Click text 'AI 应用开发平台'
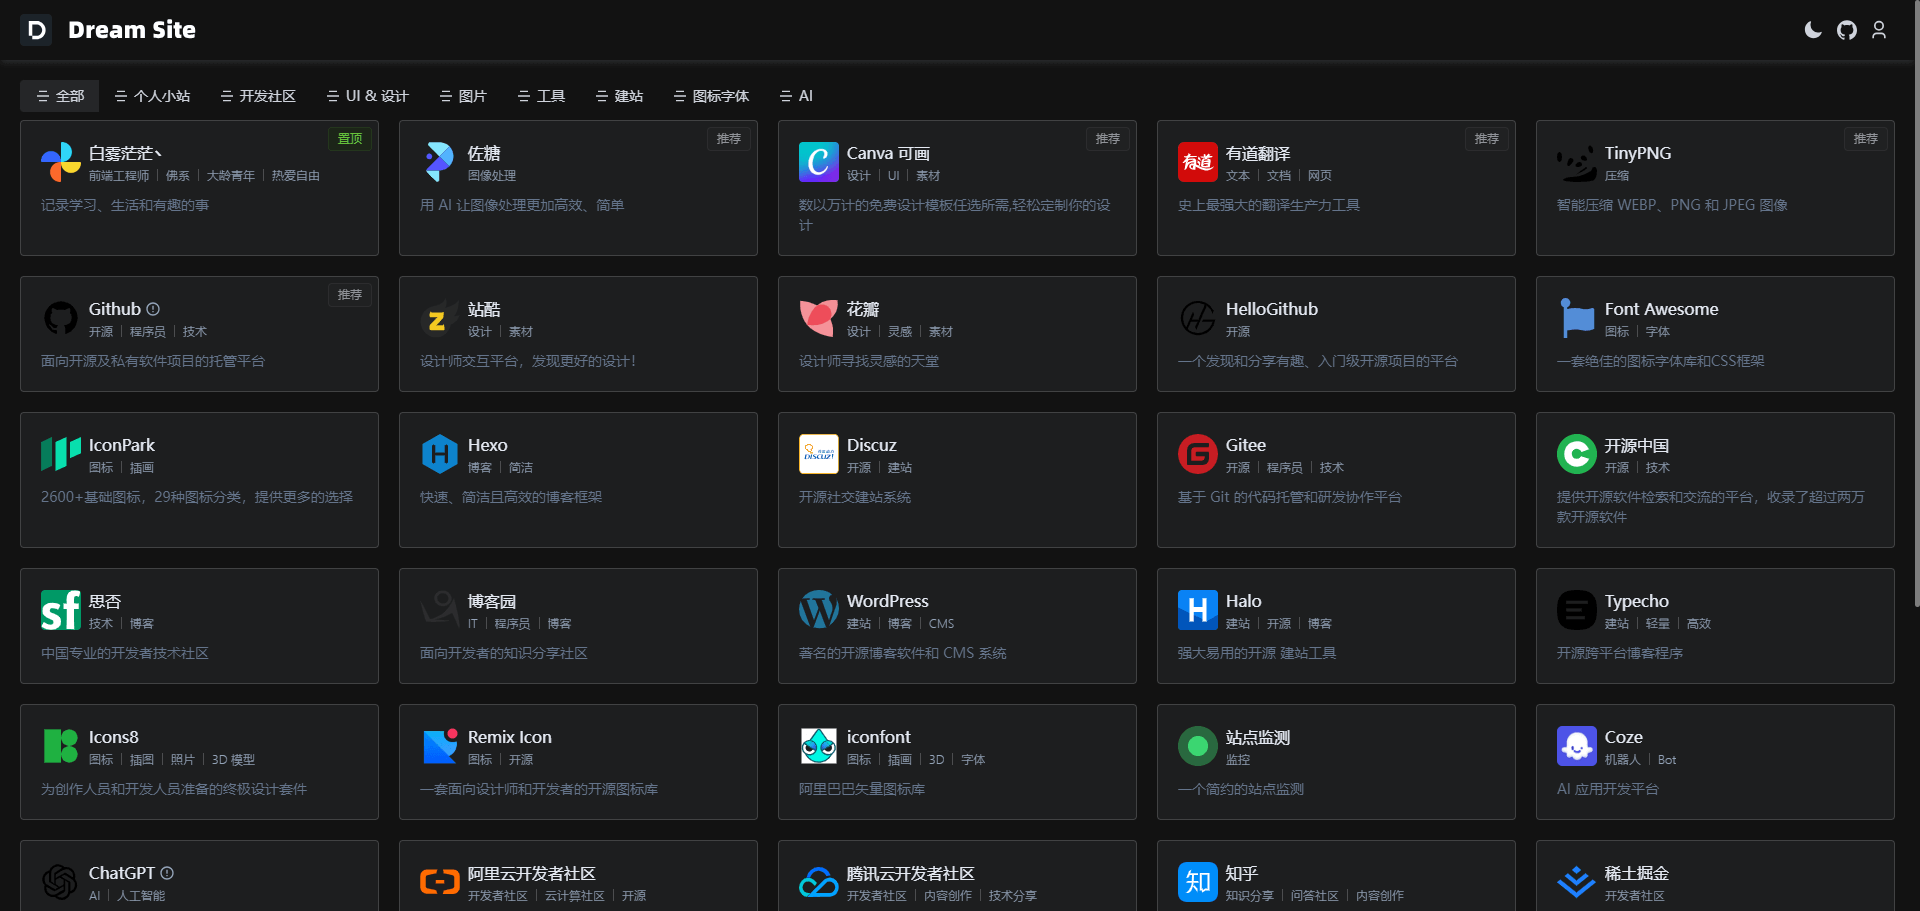Viewport: 1920px width, 911px height. click(x=1608, y=789)
